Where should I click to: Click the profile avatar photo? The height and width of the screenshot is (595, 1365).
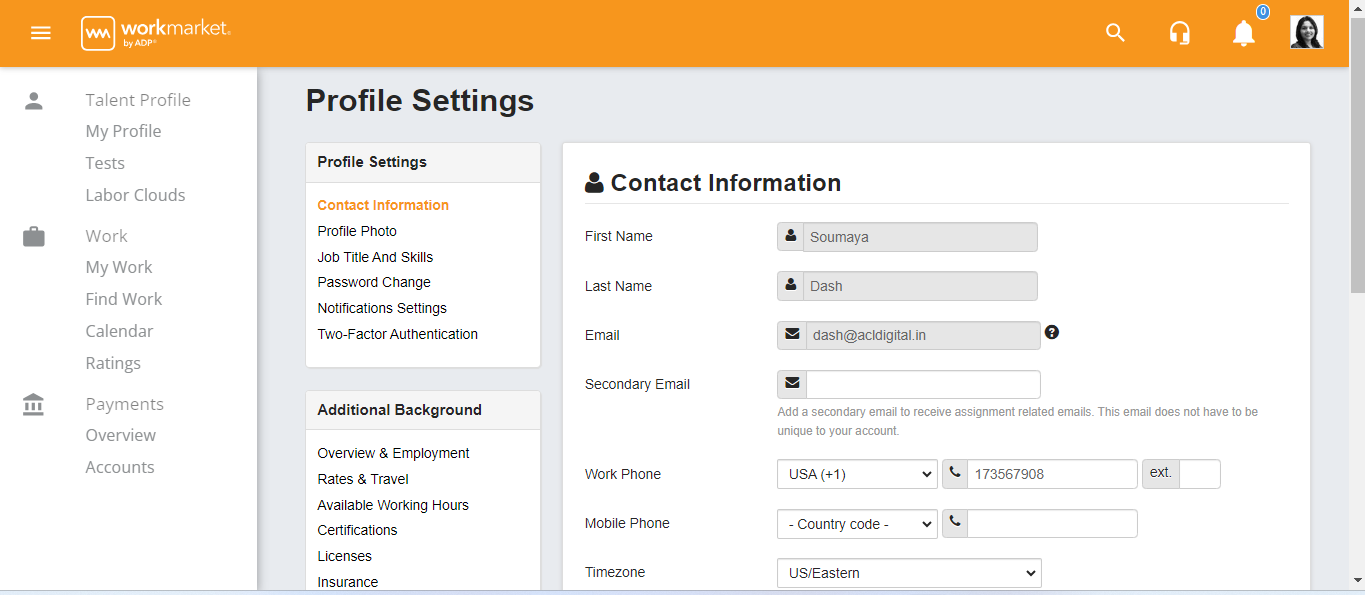(1306, 31)
